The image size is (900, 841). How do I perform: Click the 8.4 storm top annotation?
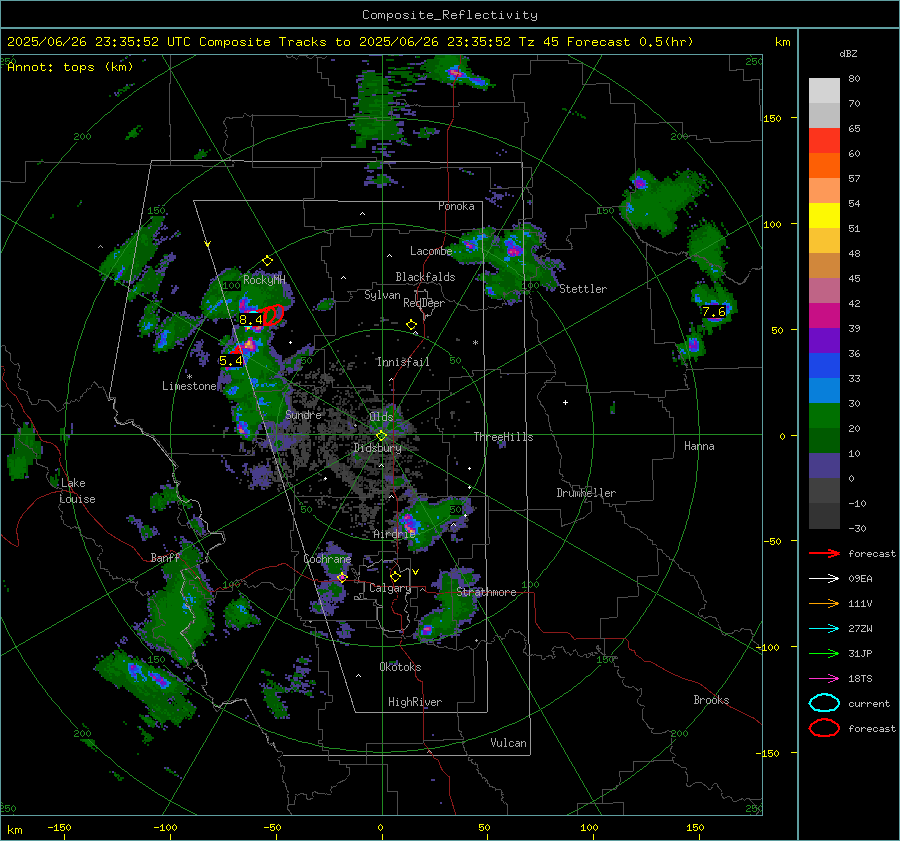250,320
